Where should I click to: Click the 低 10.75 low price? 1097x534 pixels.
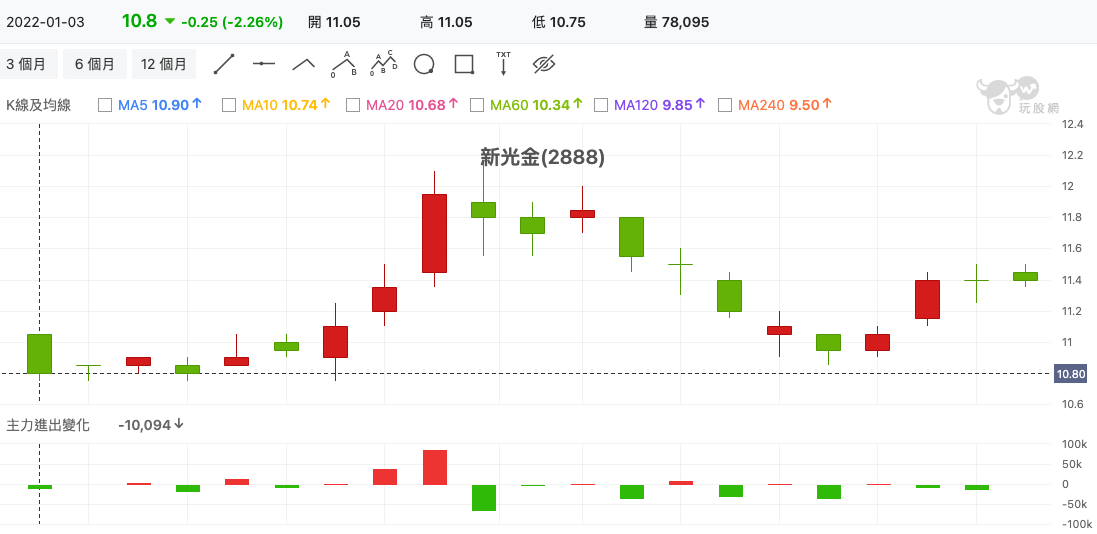[558, 22]
